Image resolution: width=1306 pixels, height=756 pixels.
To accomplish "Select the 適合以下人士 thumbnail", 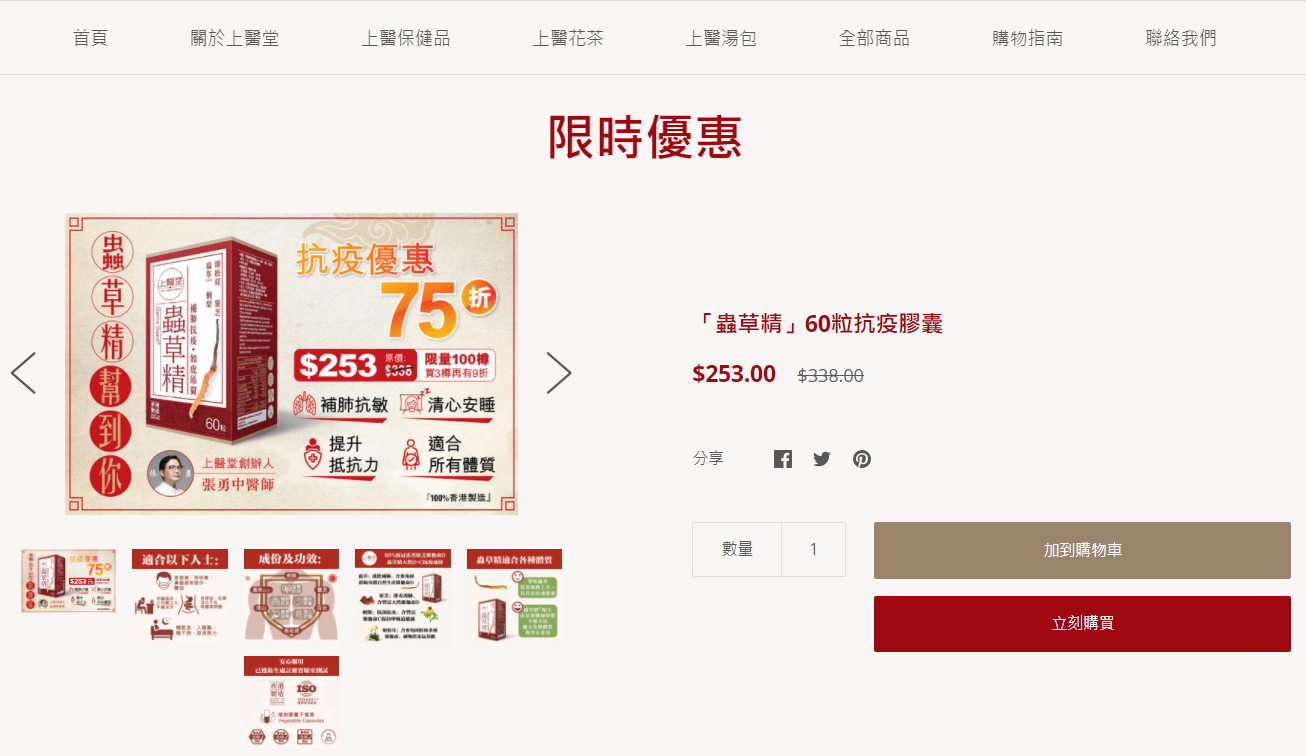I will tap(180, 595).
